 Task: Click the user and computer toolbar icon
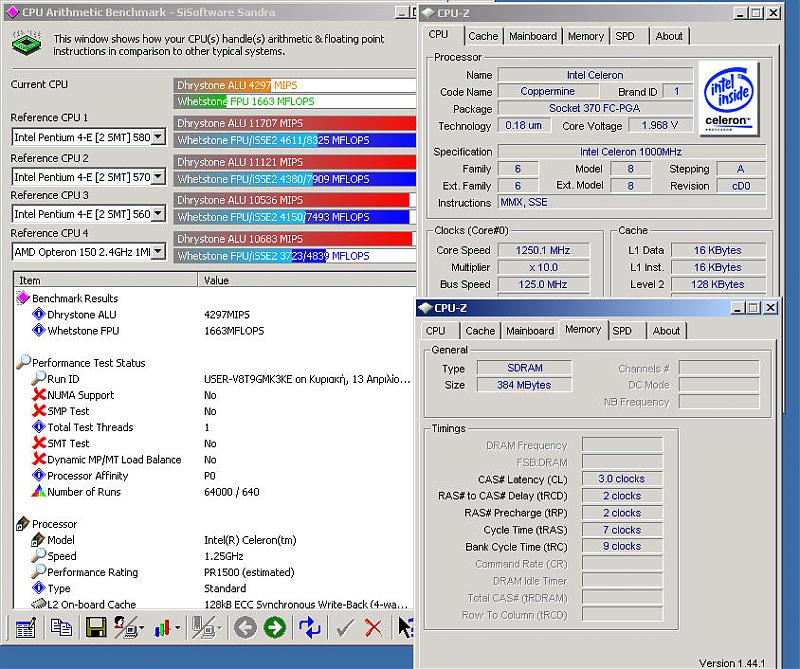click(124, 628)
